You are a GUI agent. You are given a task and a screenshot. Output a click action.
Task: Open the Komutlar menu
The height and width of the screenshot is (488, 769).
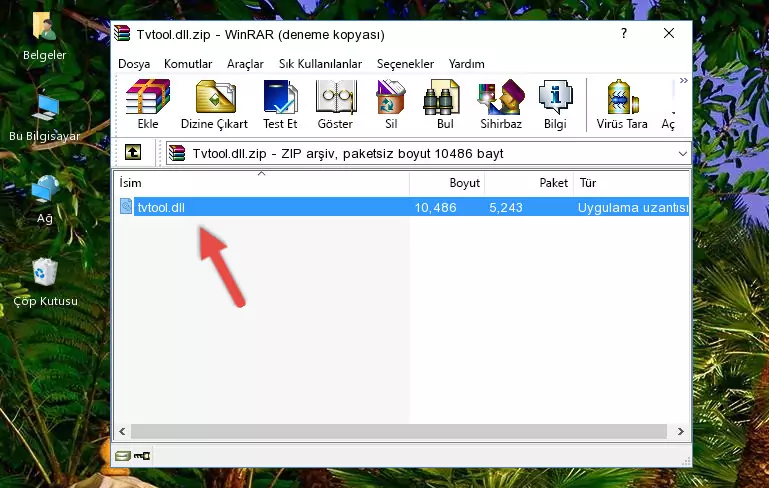[188, 64]
